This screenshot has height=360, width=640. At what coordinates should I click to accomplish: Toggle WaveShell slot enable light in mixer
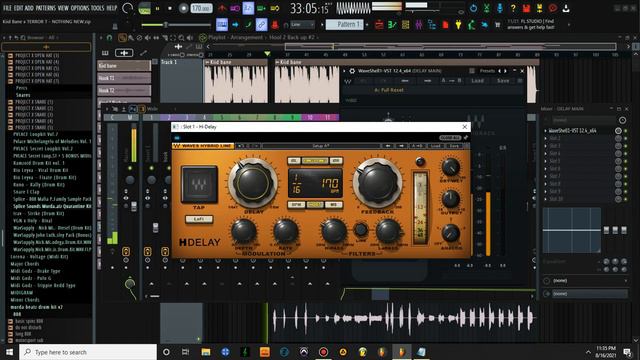[626, 131]
